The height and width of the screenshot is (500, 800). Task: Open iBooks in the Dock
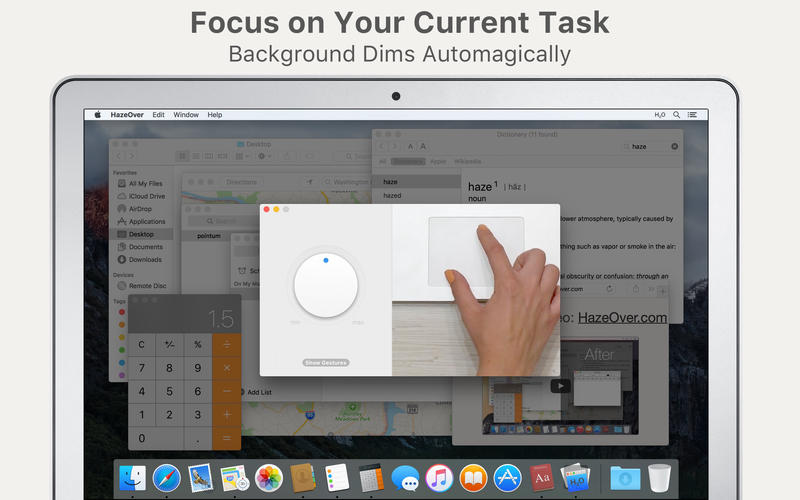[473, 479]
